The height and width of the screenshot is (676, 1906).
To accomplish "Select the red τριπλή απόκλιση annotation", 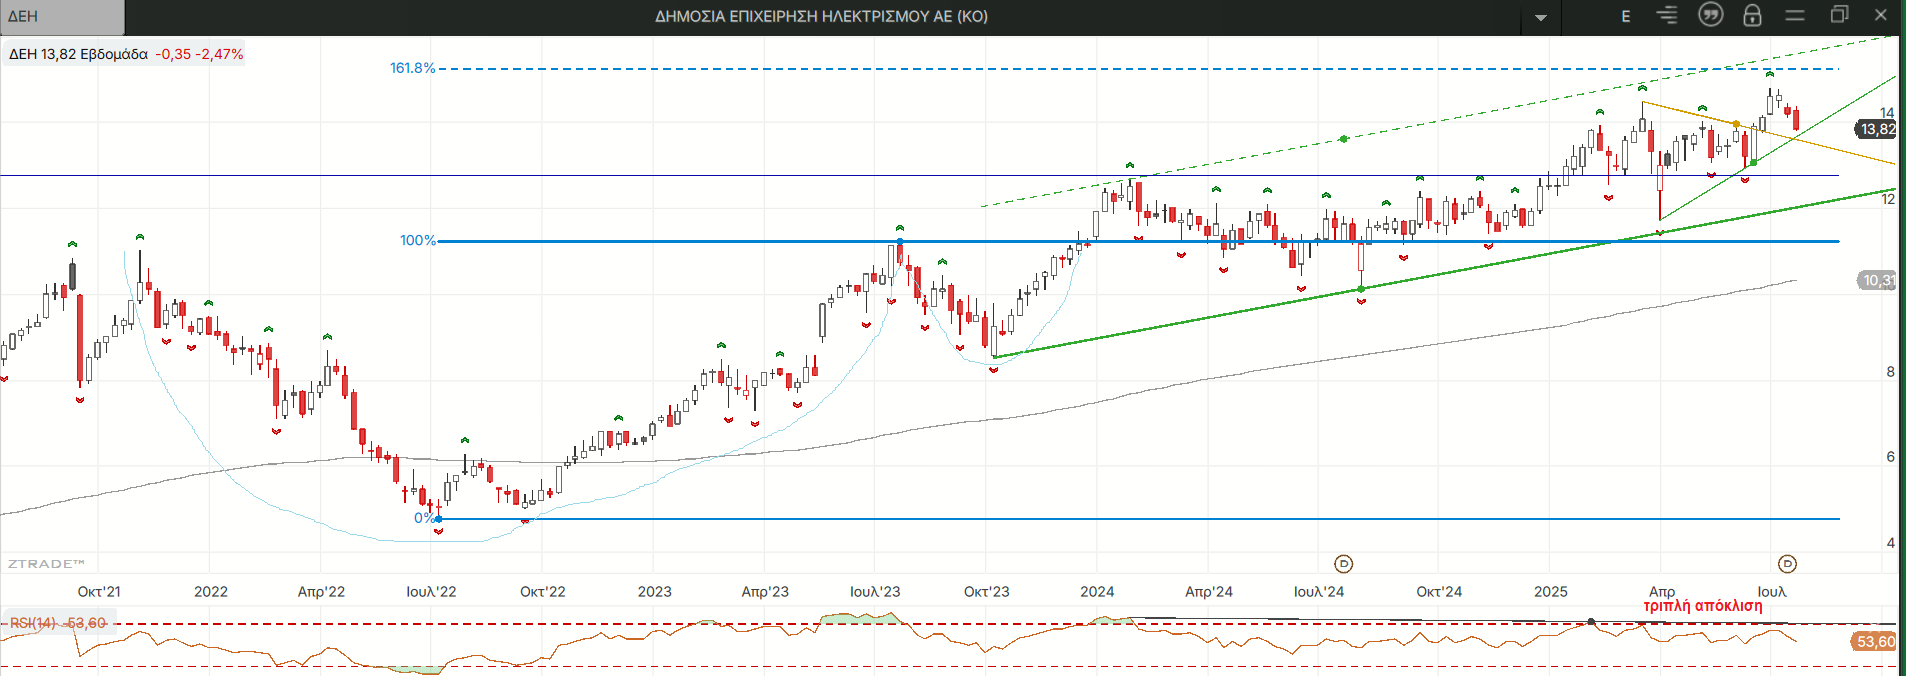I will point(1703,606).
